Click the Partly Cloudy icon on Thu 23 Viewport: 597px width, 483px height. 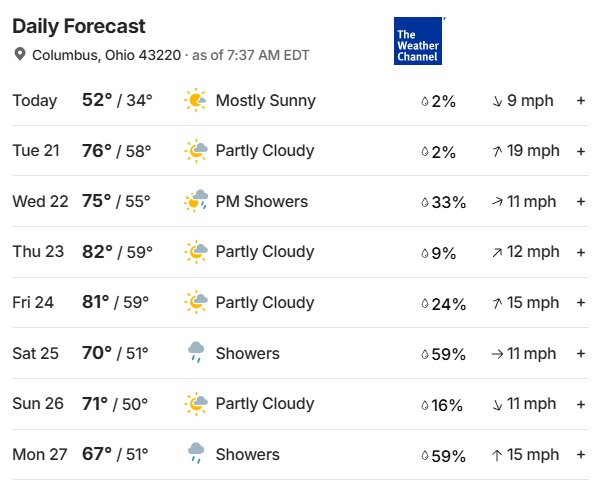[x=196, y=252]
